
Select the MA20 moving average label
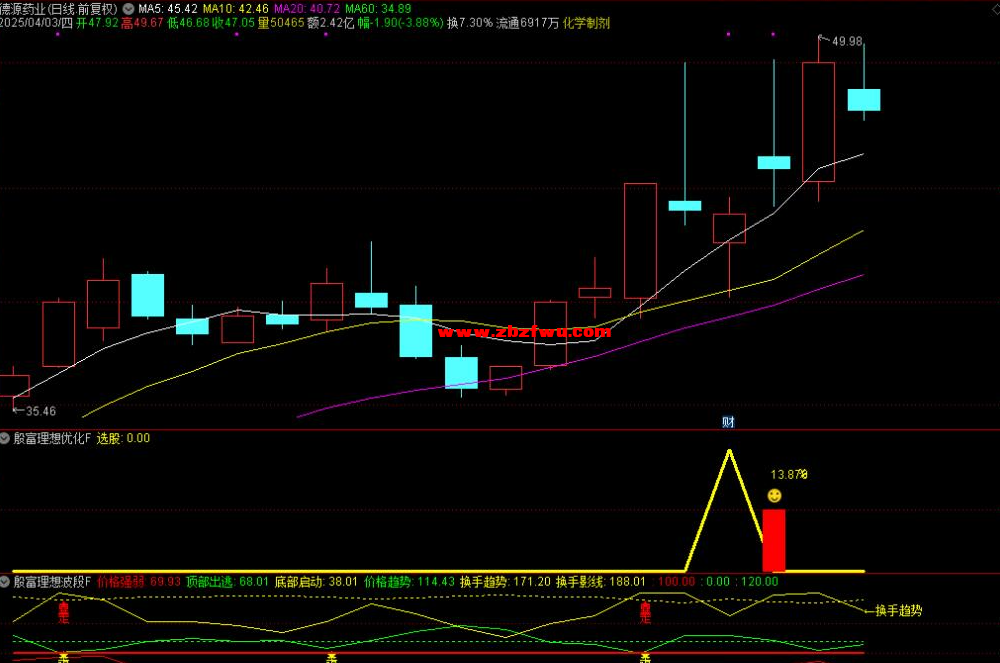[x=306, y=8]
